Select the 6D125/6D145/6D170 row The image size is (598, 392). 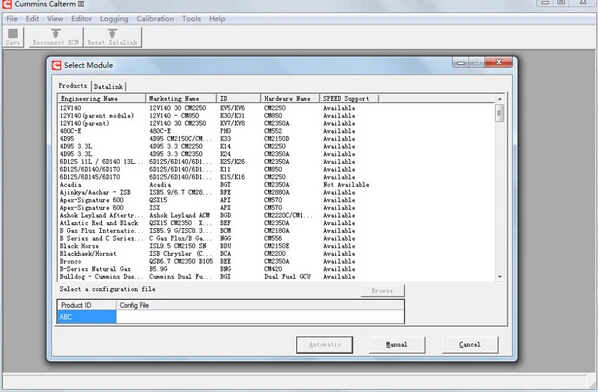tap(277, 177)
